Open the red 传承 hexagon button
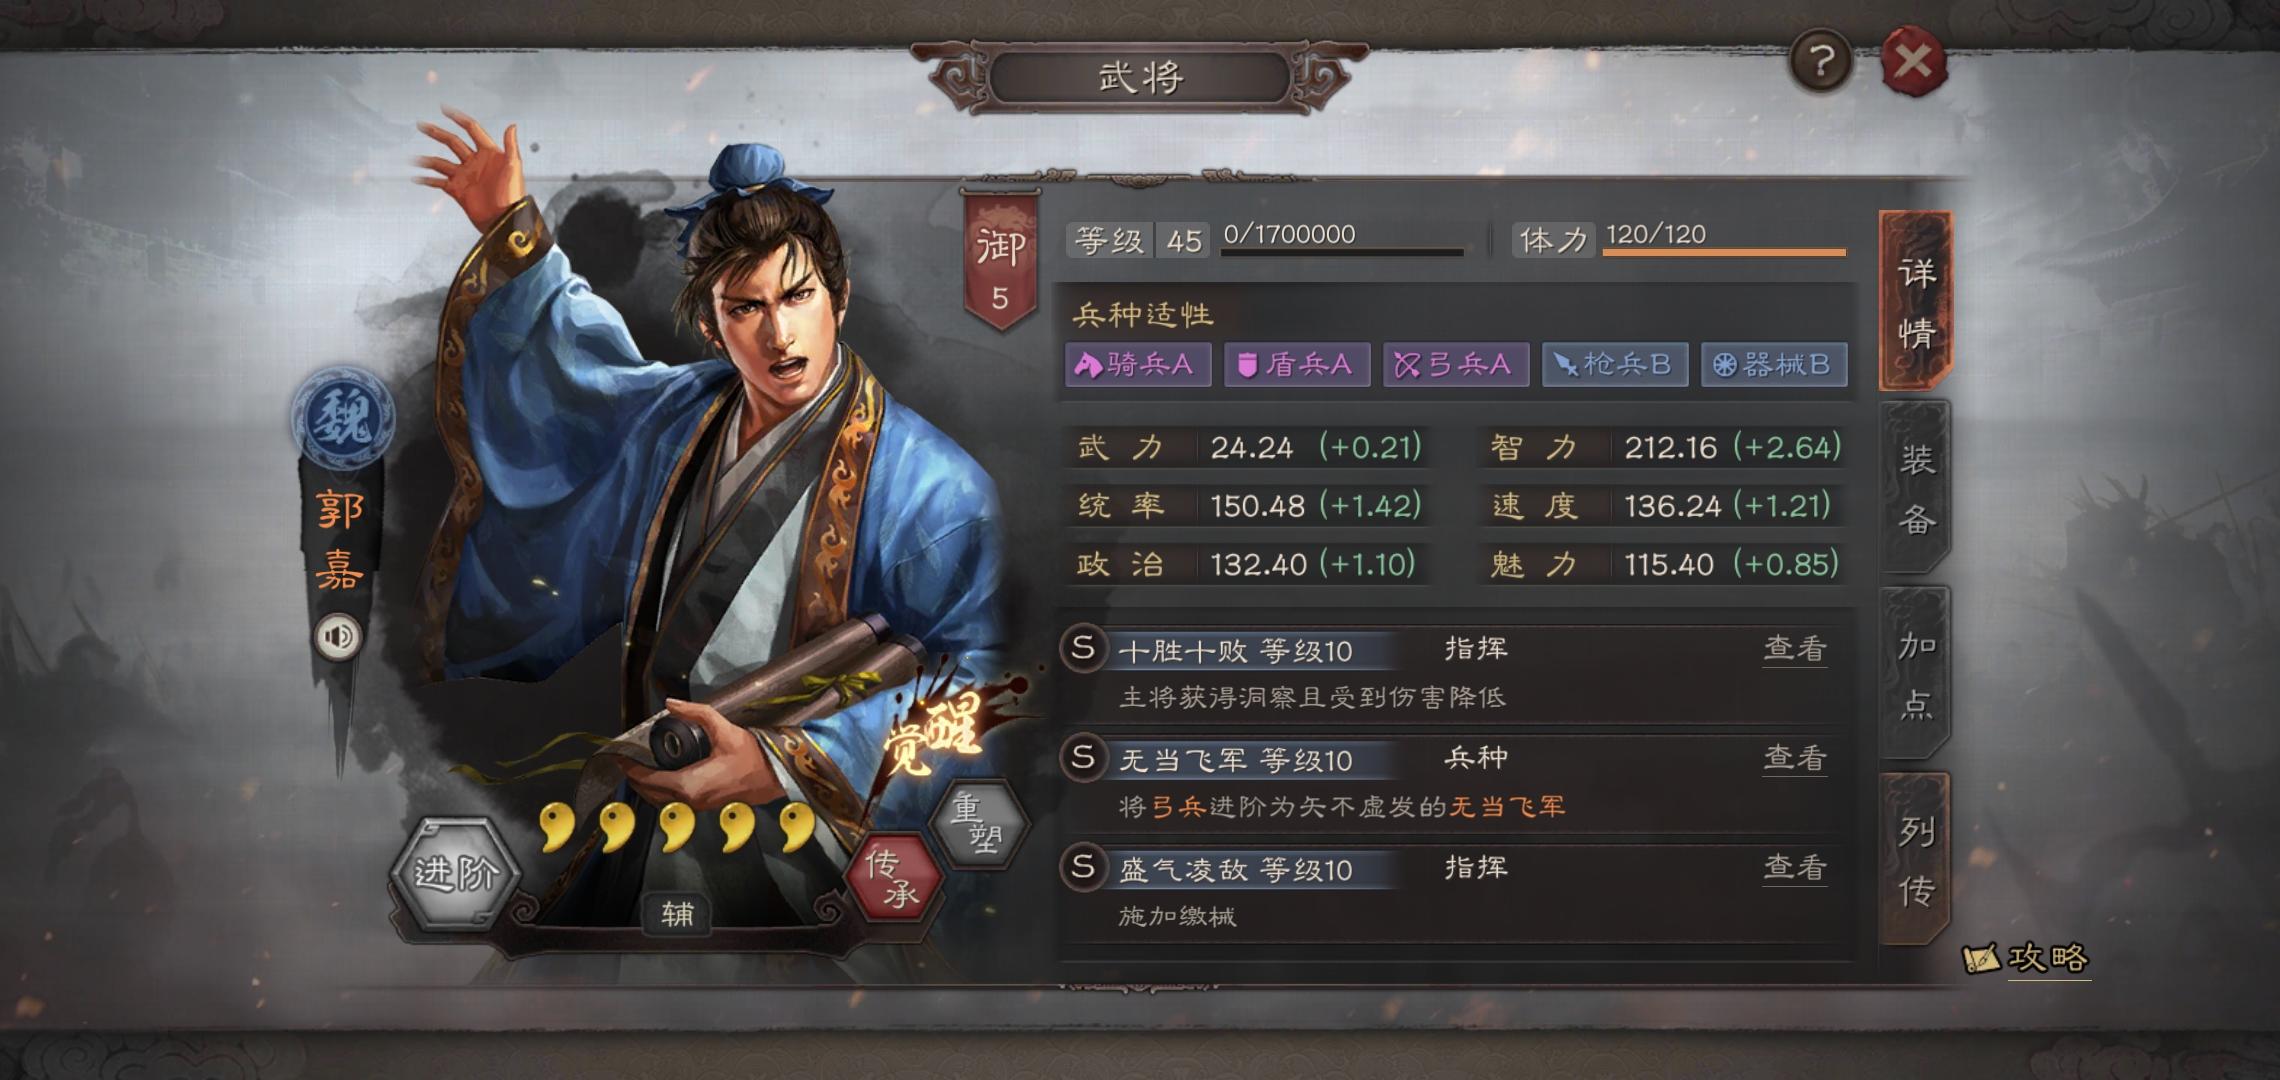 coord(894,877)
